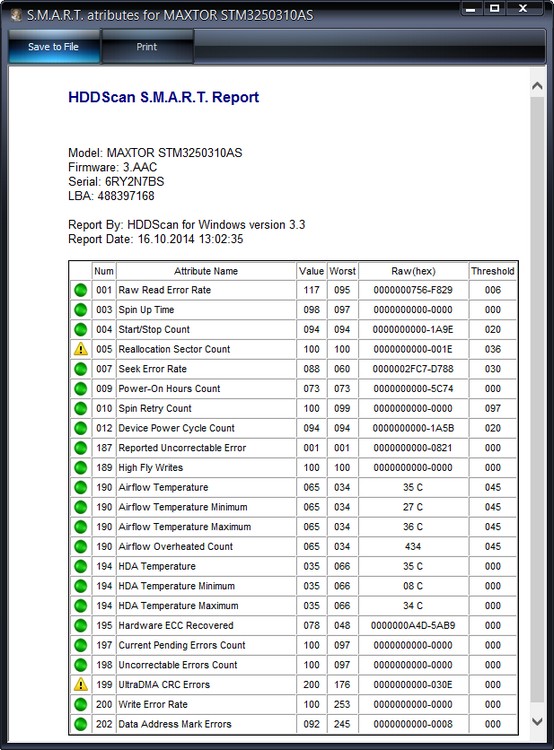Click the Print button
The image size is (554, 750).
pyautogui.click(x=147, y=47)
